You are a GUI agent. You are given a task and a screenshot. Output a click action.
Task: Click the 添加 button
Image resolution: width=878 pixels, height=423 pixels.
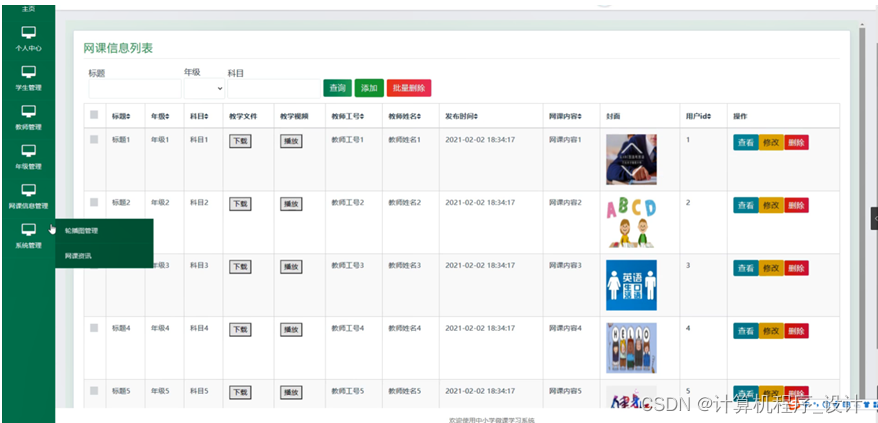pyautogui.click(x=369, y=88)
